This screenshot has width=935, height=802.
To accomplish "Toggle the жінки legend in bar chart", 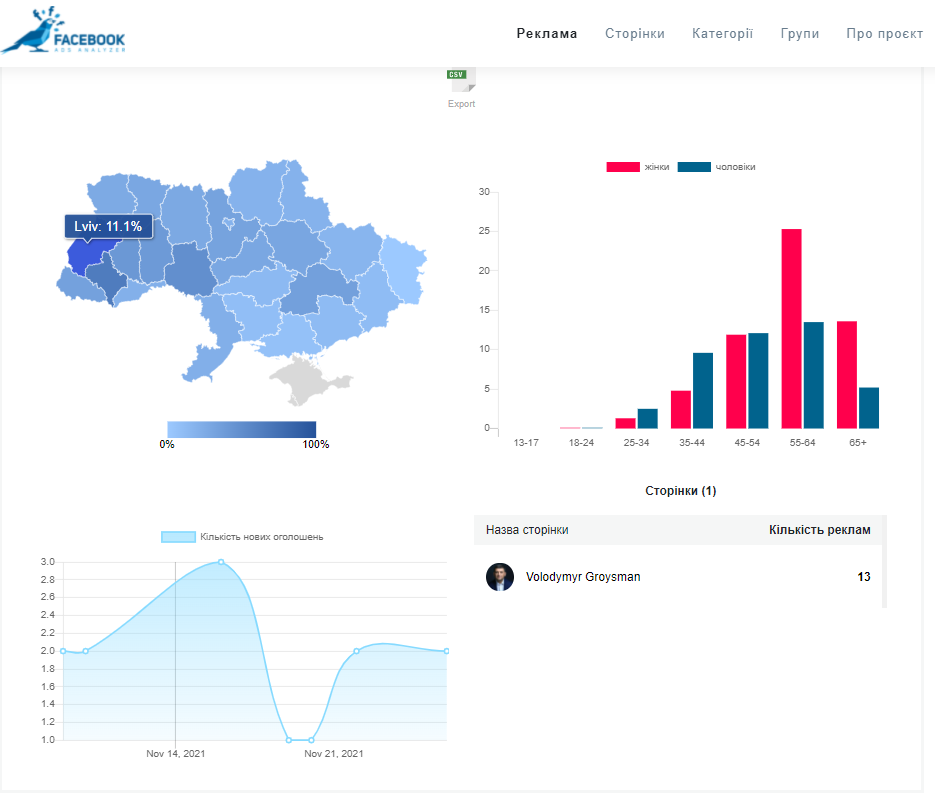I will (623, 167).
